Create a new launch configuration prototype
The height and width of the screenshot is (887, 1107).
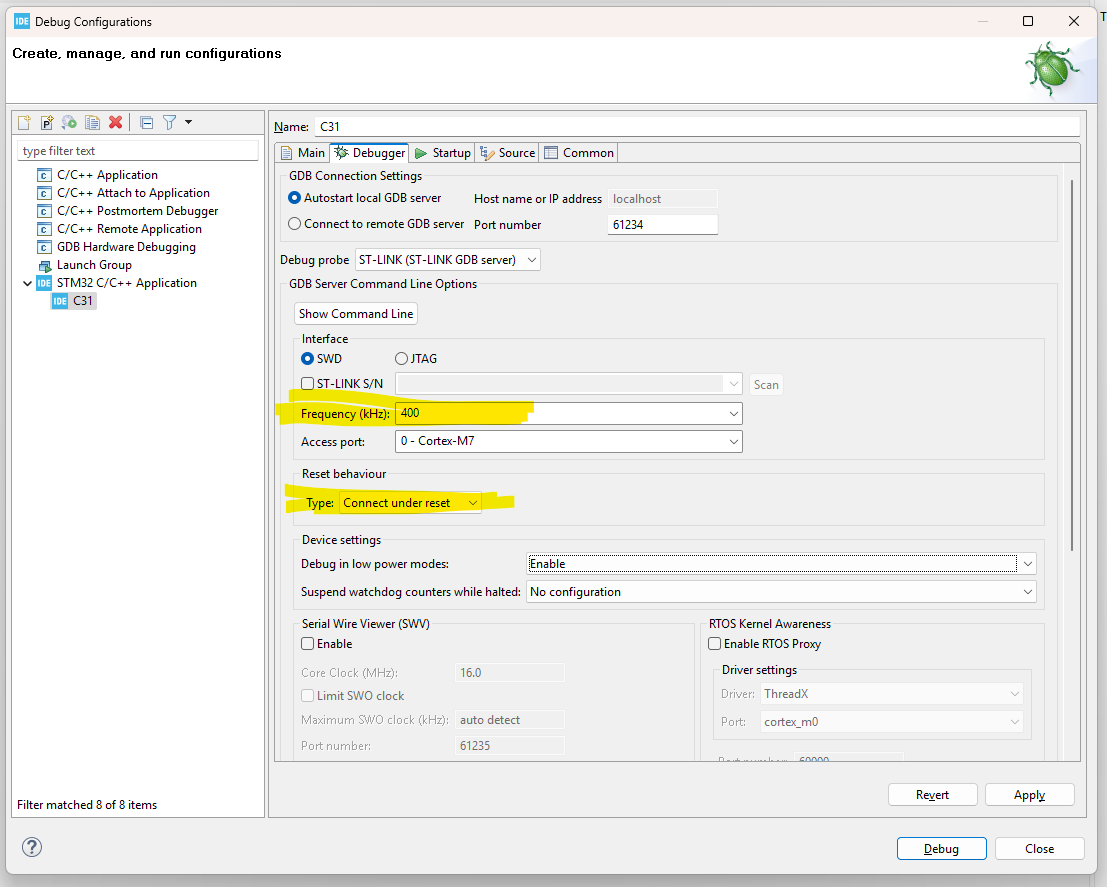(47, 122)
